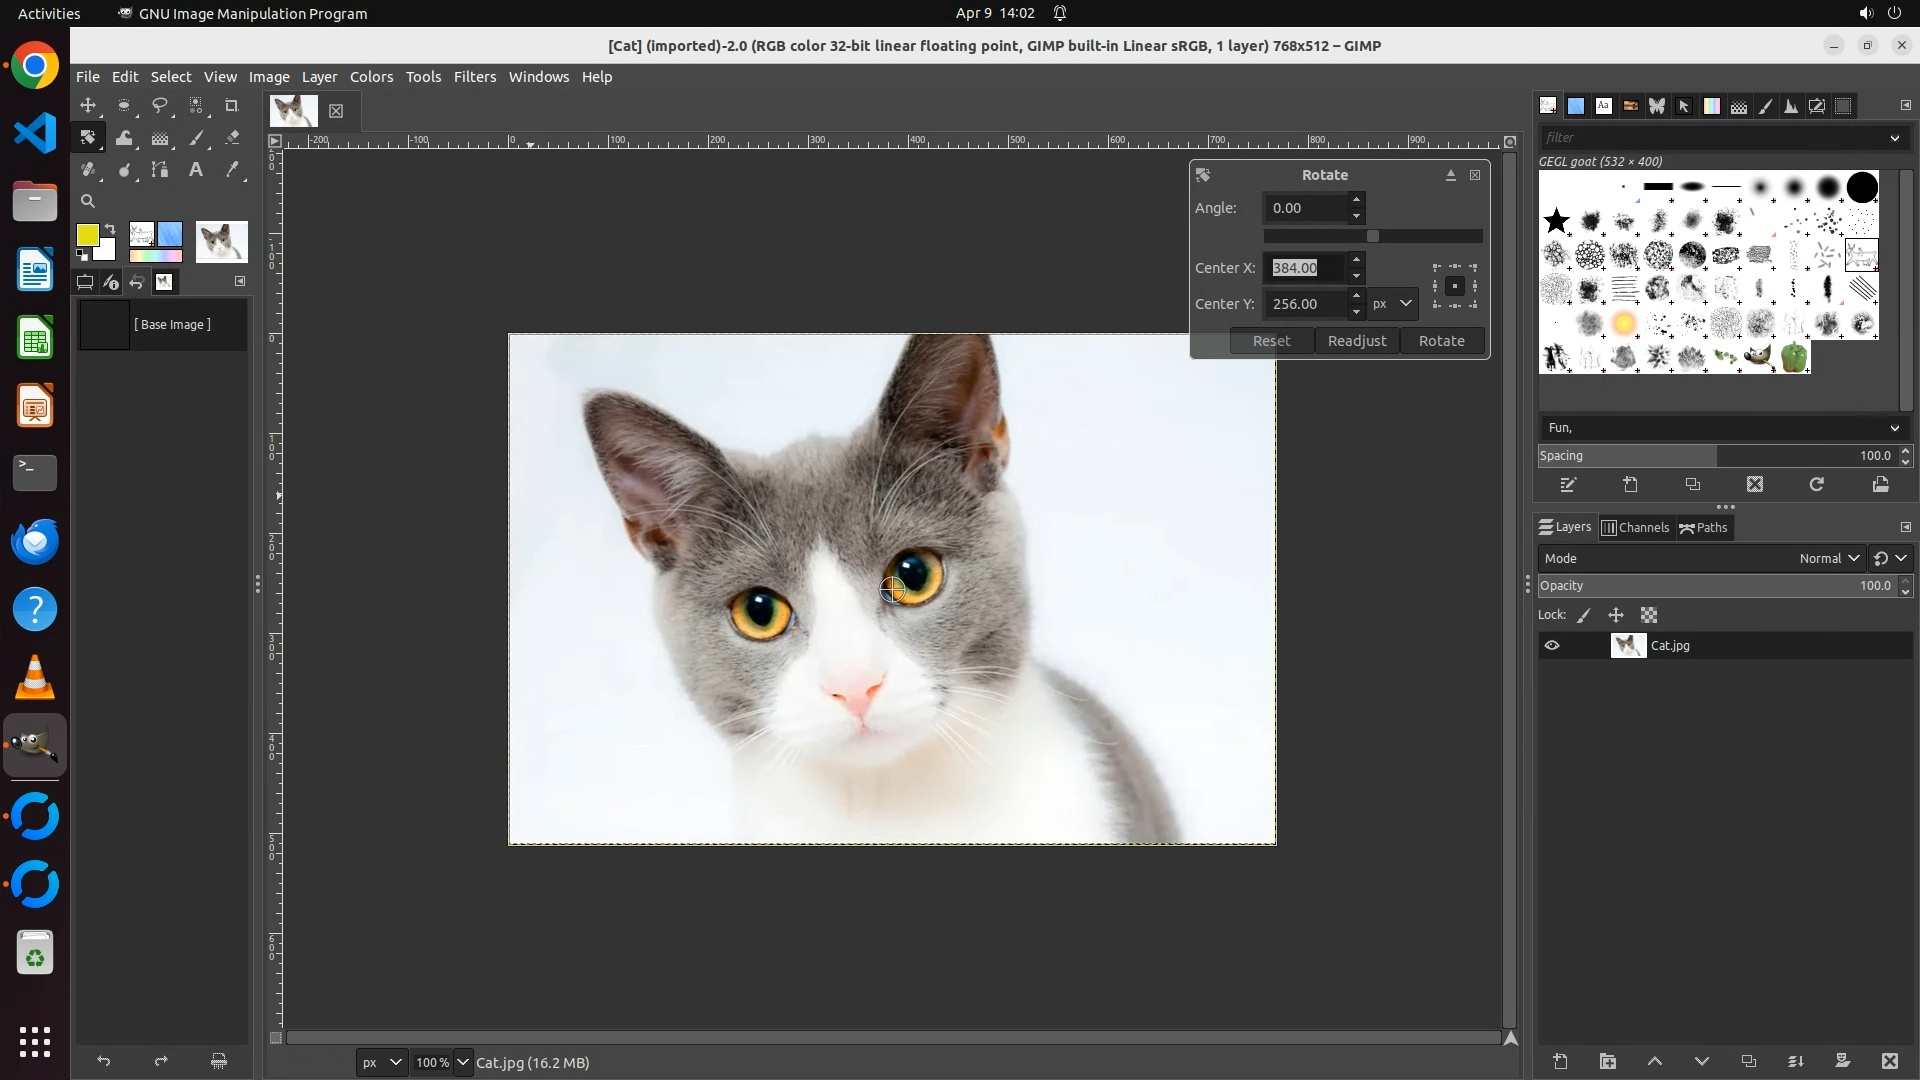Open the px unit dropdown in Rotate dialog
The height and width of the screenshot is (1080, 1920).
tap(1392, 304)
